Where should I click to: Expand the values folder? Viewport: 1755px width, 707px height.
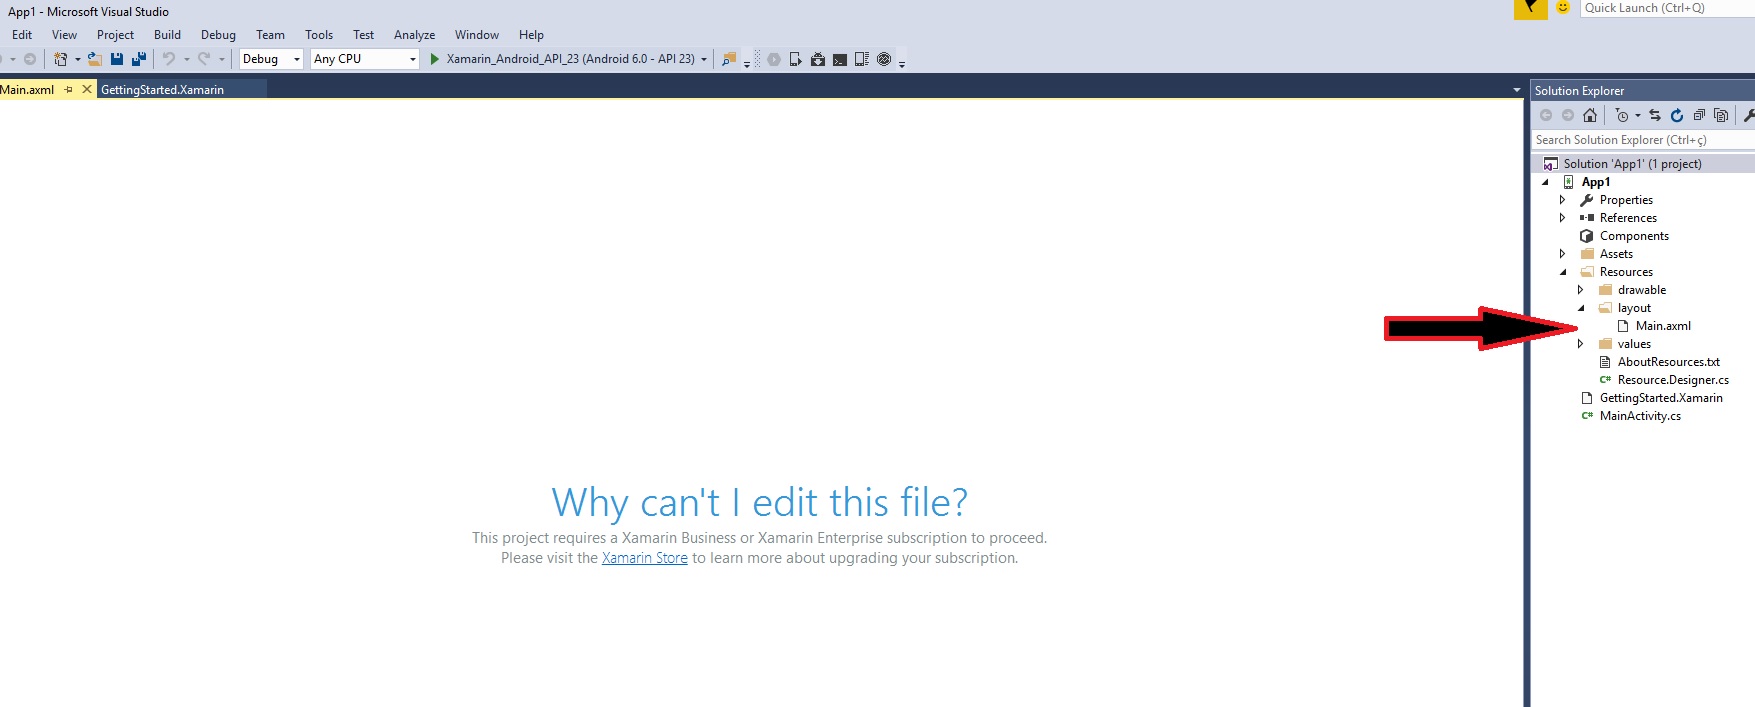(x=1581, y=344)
